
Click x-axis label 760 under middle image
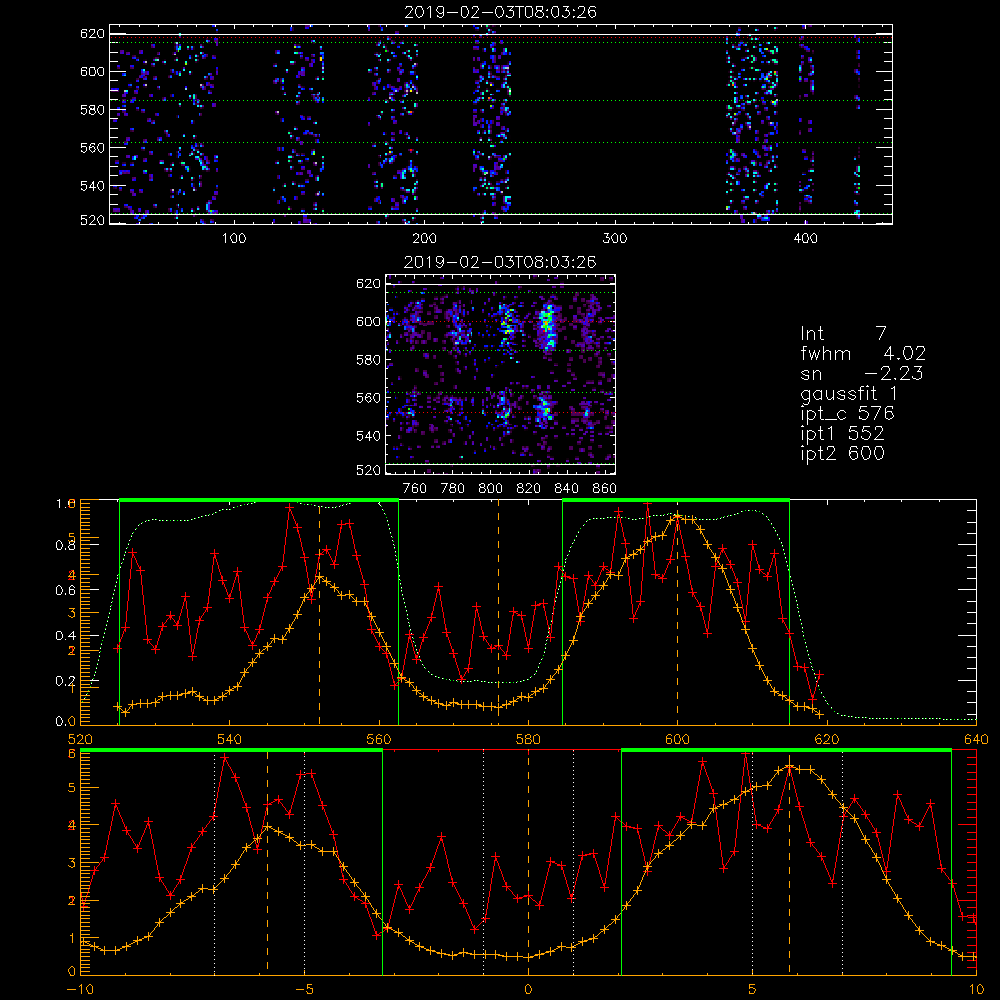pos(415,489)
